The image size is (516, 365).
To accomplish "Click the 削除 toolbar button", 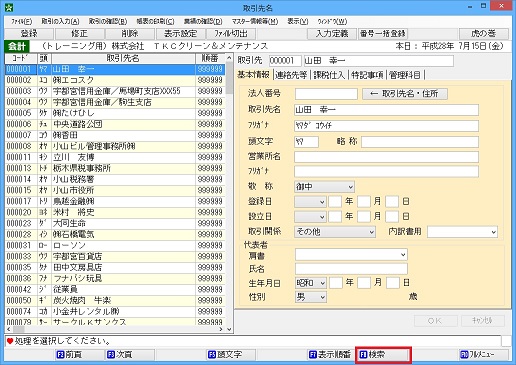I will click(x=130, y=34).
